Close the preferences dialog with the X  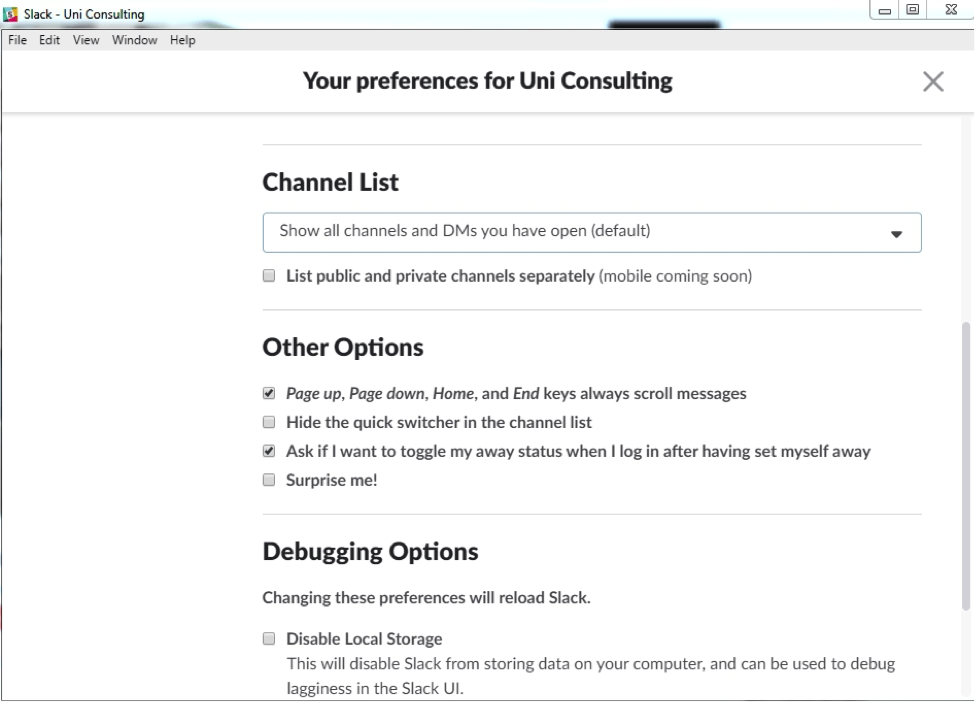click(934, 82)
